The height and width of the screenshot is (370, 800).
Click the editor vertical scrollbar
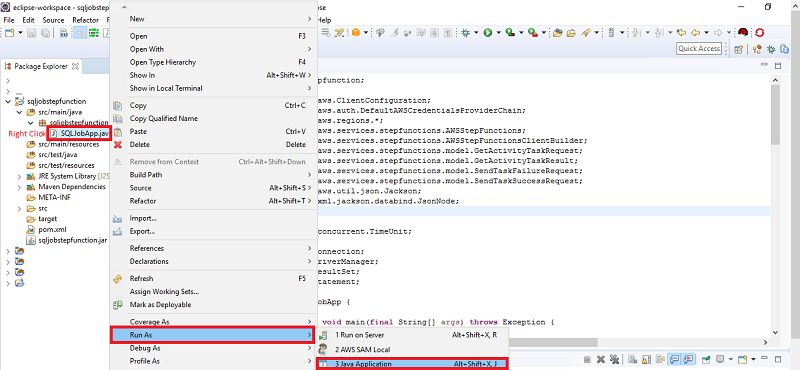click(775, 115)
